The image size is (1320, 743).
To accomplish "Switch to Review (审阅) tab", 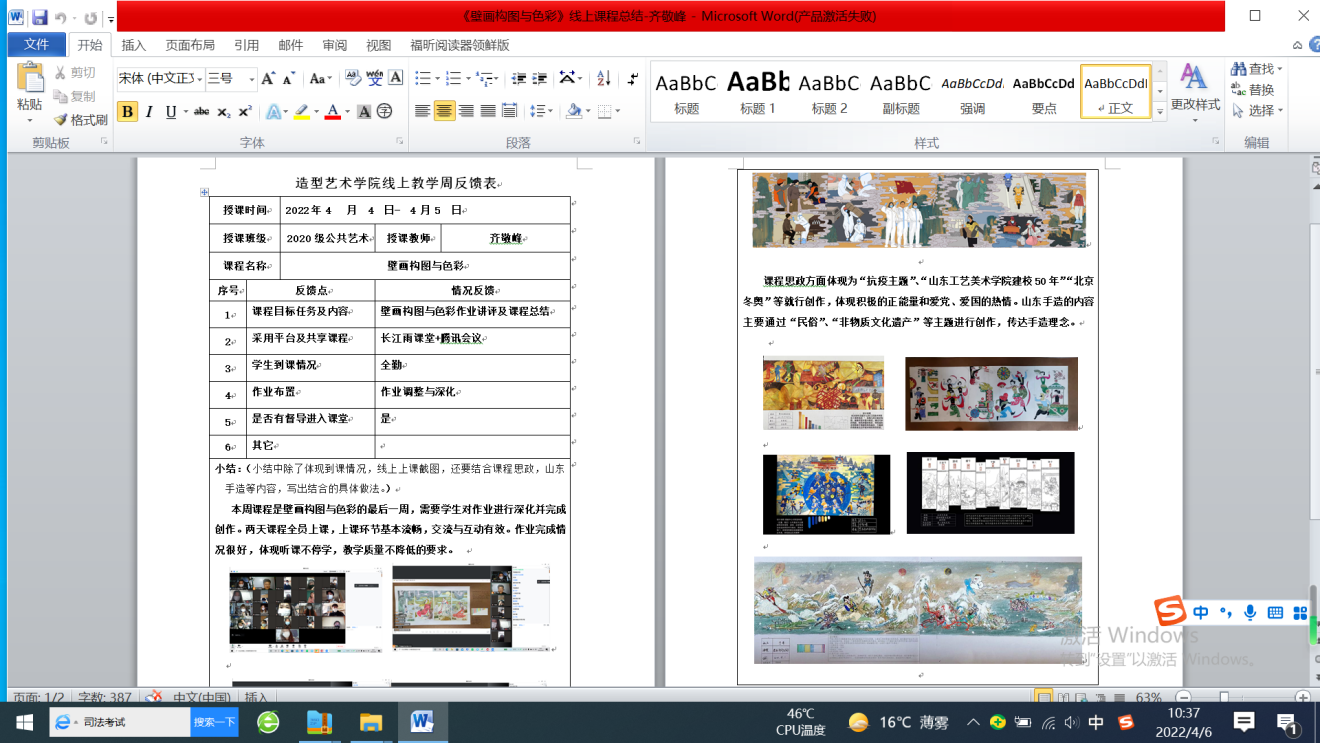I will pos(335,45).
